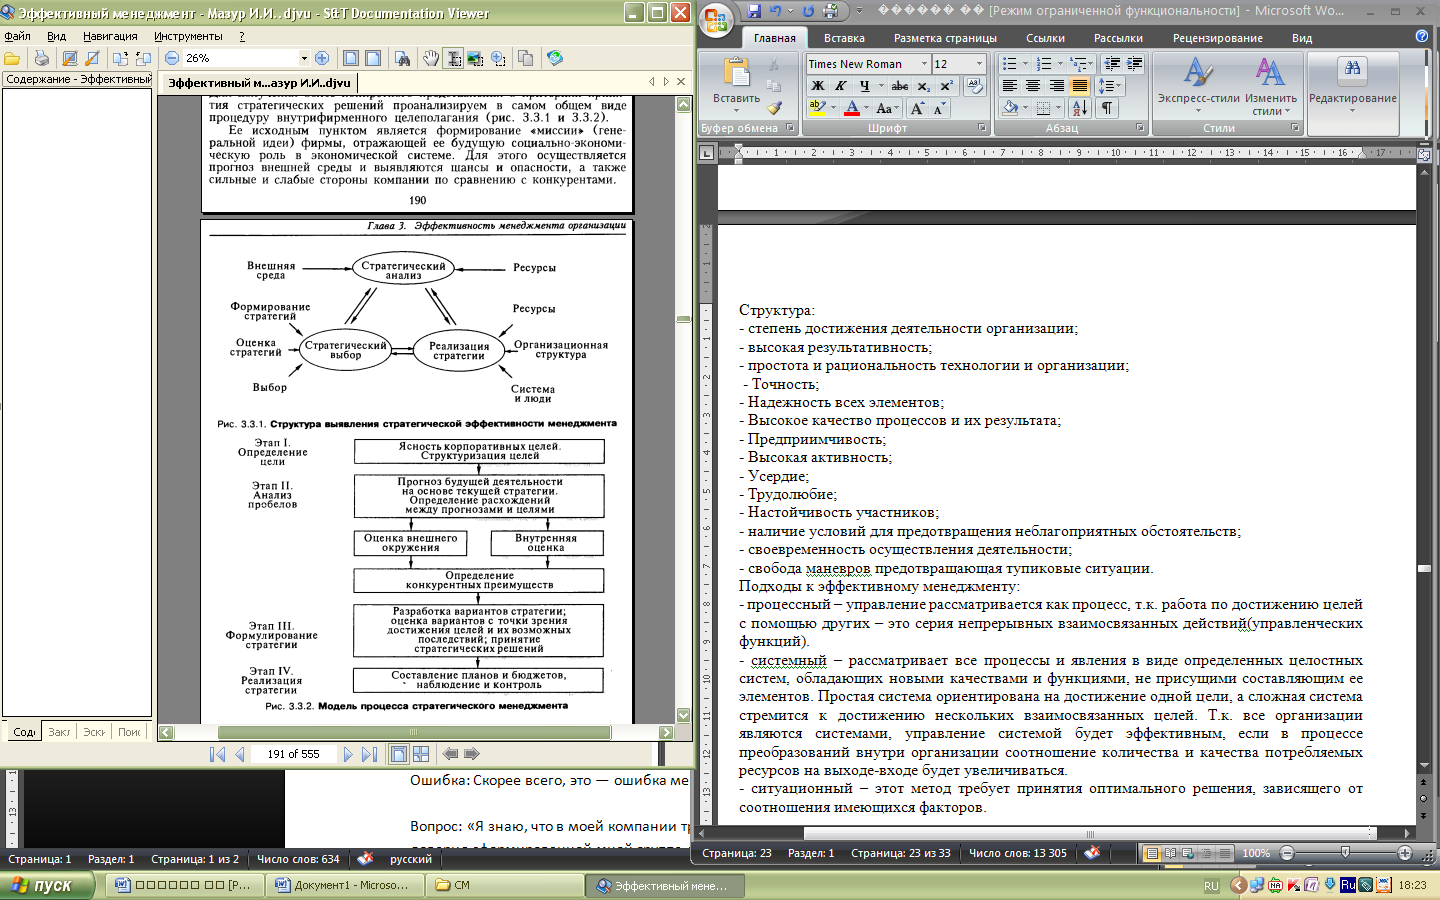Screen dimensions: 1440x900
Task: Zoom in with plus button in viewer
Action: click(322, 58)
